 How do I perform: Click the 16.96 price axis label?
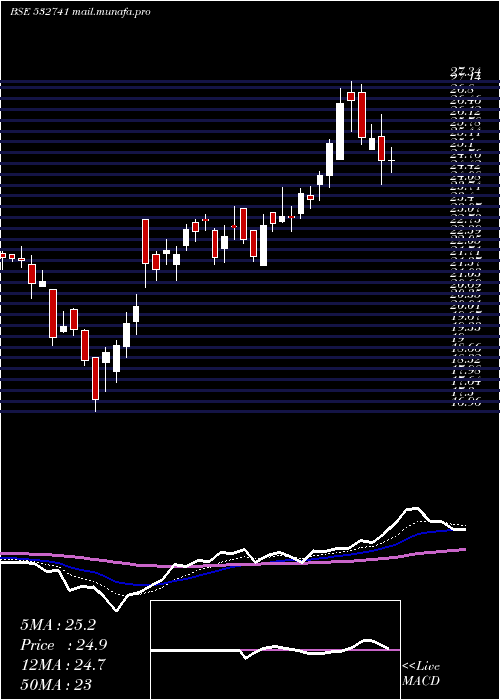466,402
